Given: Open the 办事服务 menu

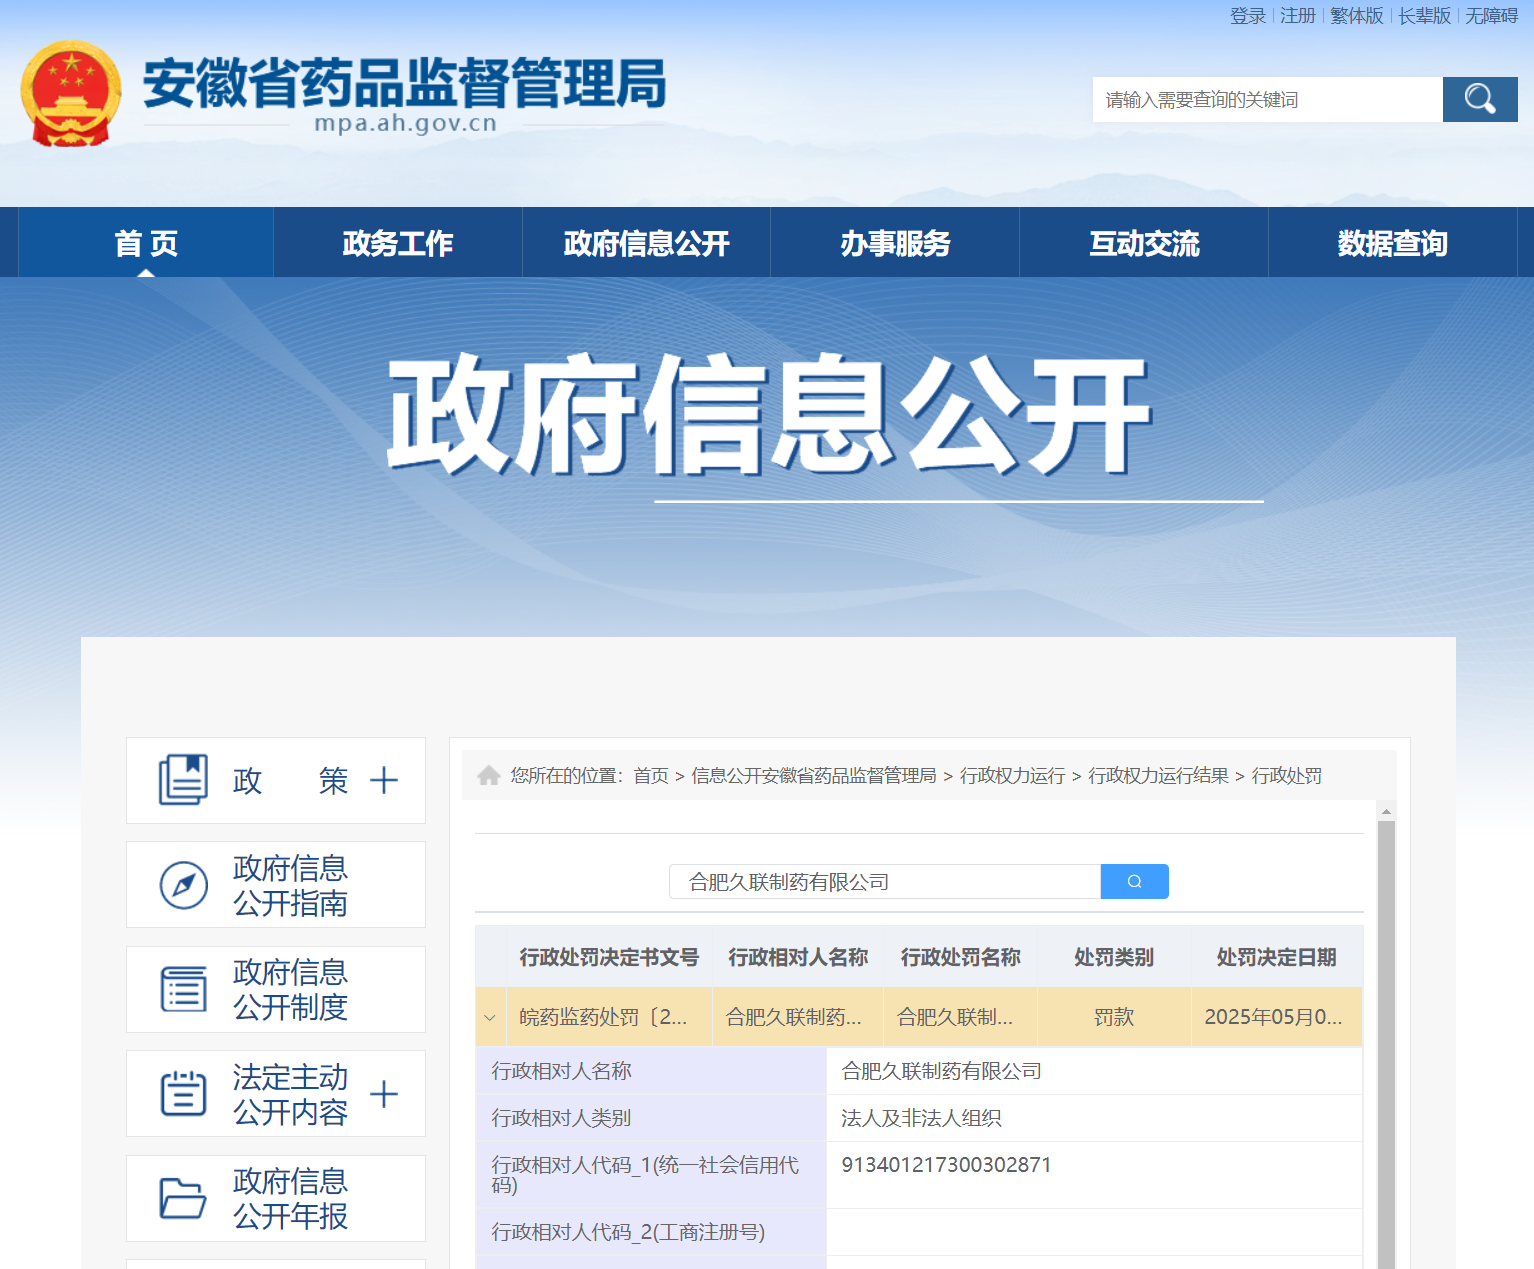Looking at the screenshot, I should tap(895, 243).
